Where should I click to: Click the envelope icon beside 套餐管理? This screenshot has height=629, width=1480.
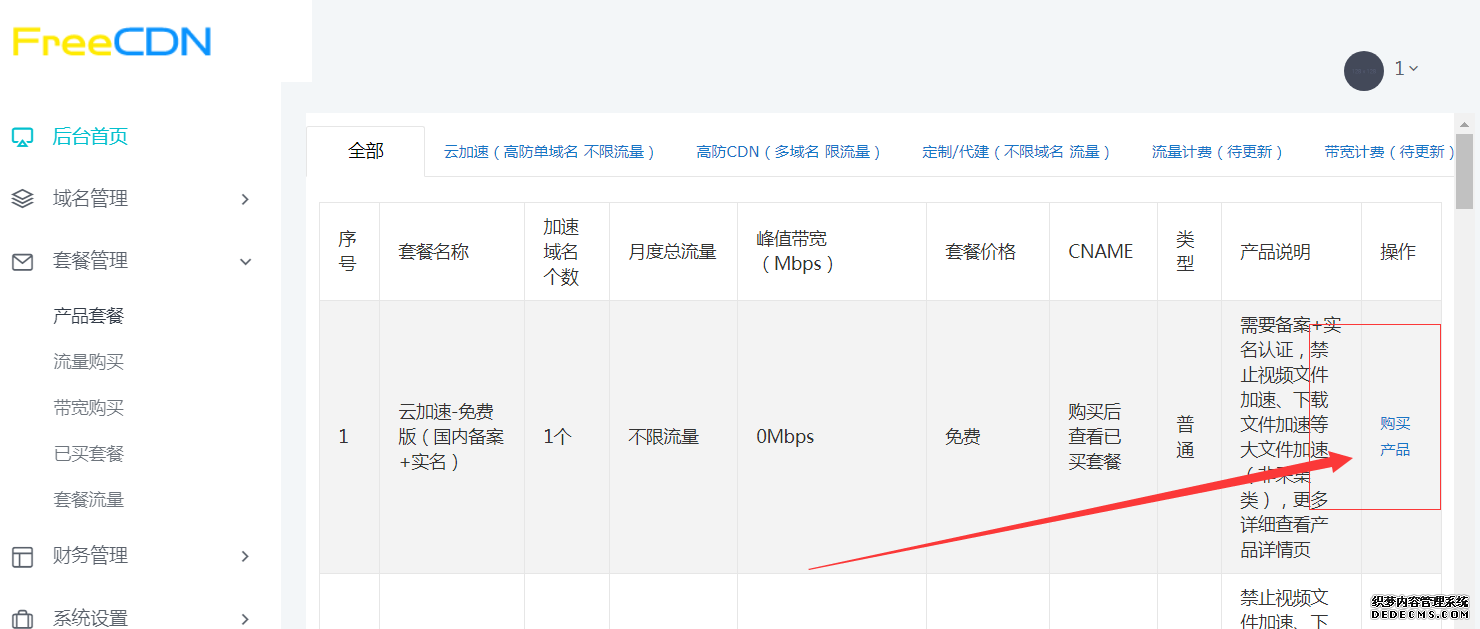[x=22, y=261]
